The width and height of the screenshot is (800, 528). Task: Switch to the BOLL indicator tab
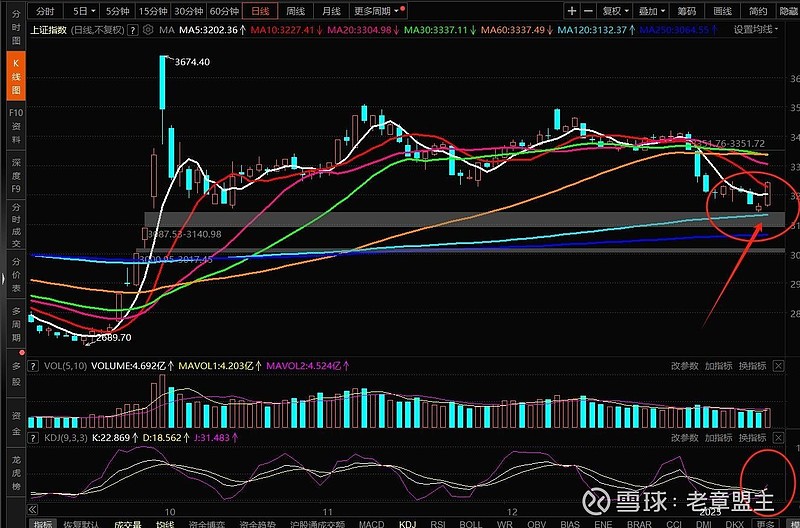pos(470,523)
